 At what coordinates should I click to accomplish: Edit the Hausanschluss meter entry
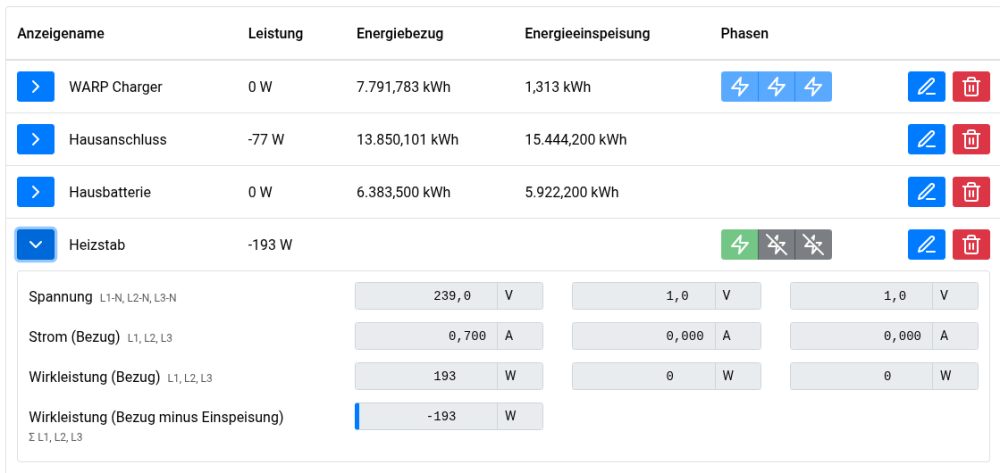[926, 139]
